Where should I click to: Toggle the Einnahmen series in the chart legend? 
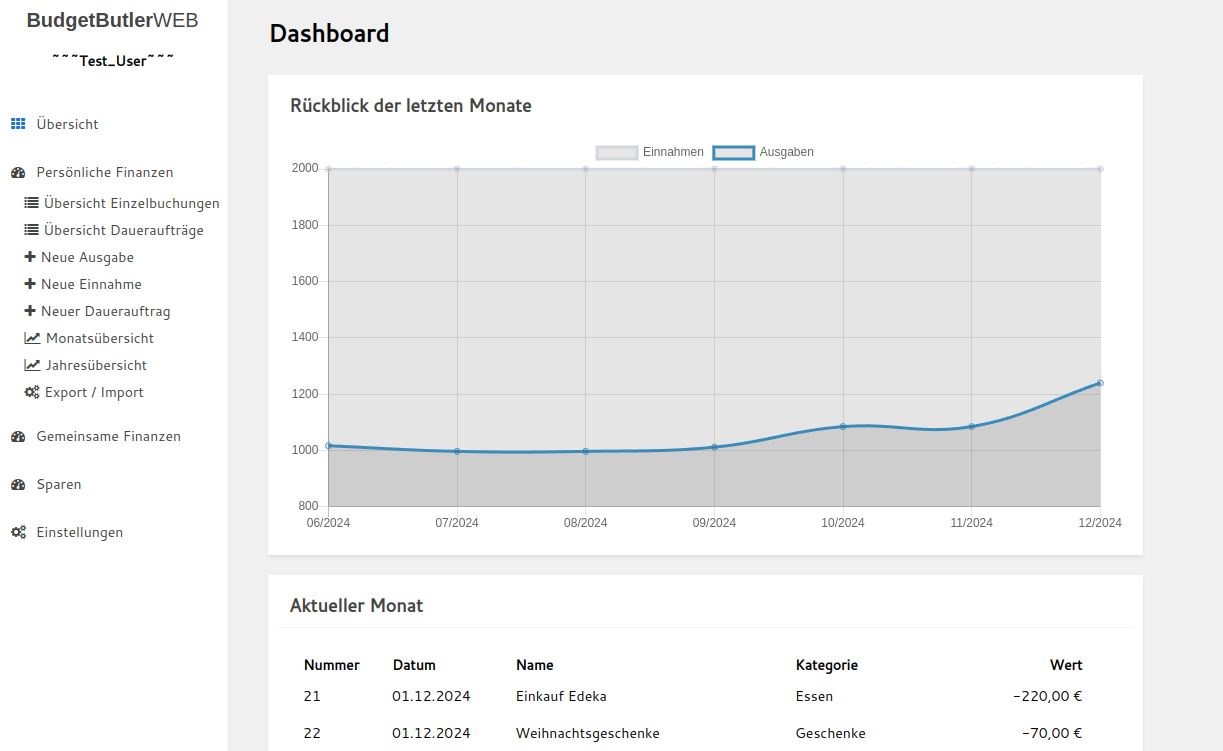point(648,151)
